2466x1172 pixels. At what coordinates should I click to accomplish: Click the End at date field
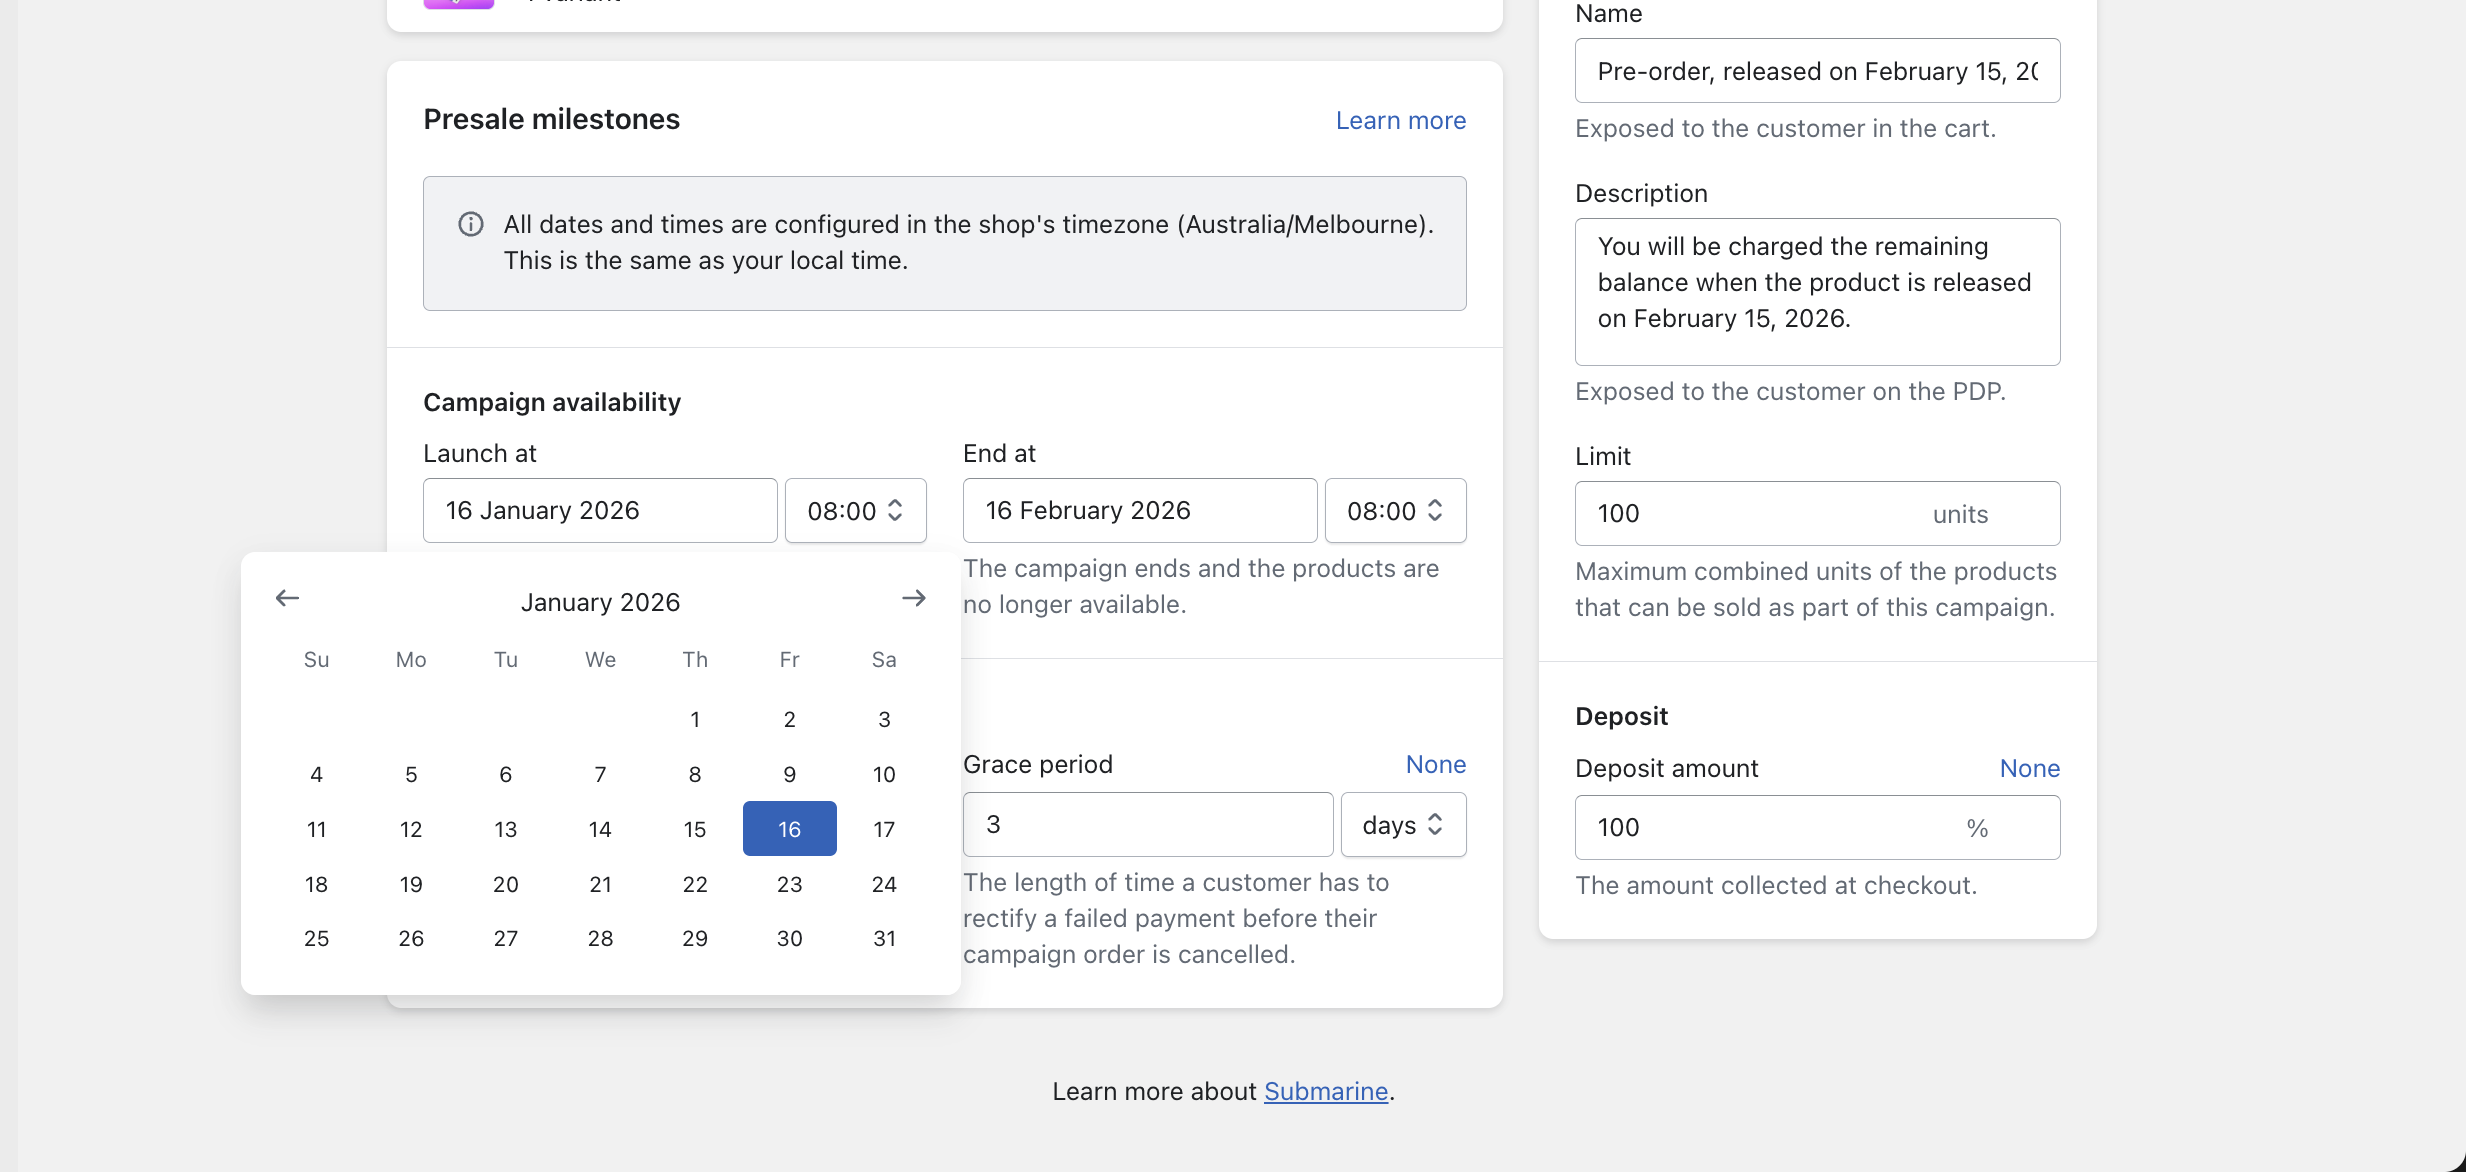pyautogui.click(x=1139, y=511)
